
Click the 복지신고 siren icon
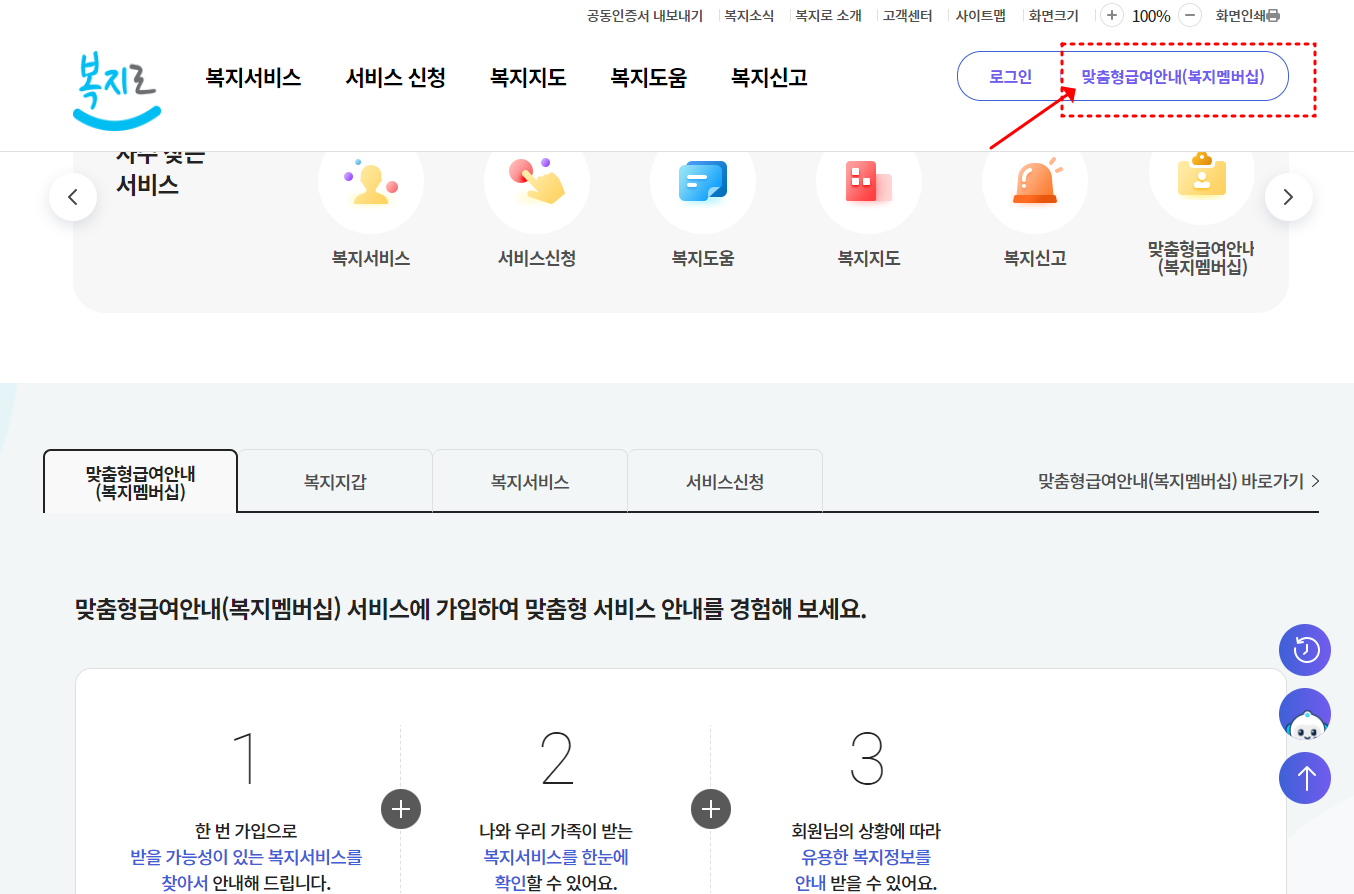[x=1034, y=182]
